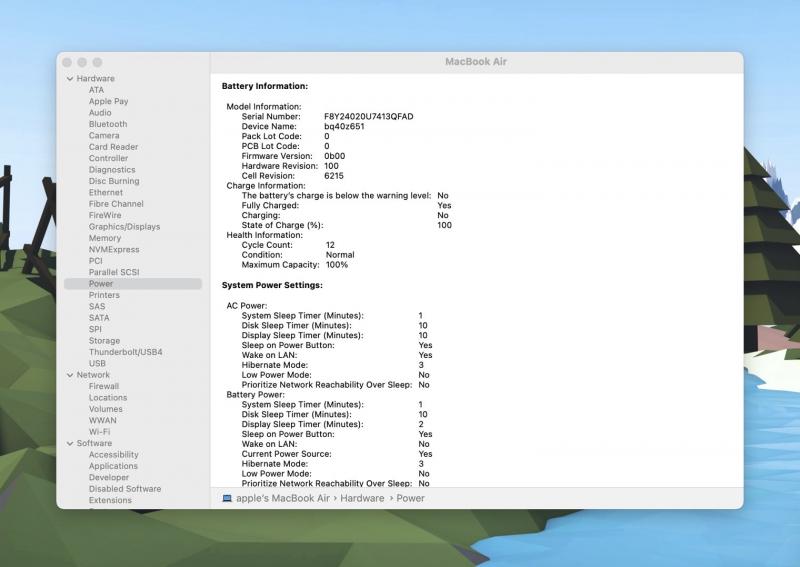Select Camera in the sidebar
The height and width of the screenshot is (567, 800).
104,135
